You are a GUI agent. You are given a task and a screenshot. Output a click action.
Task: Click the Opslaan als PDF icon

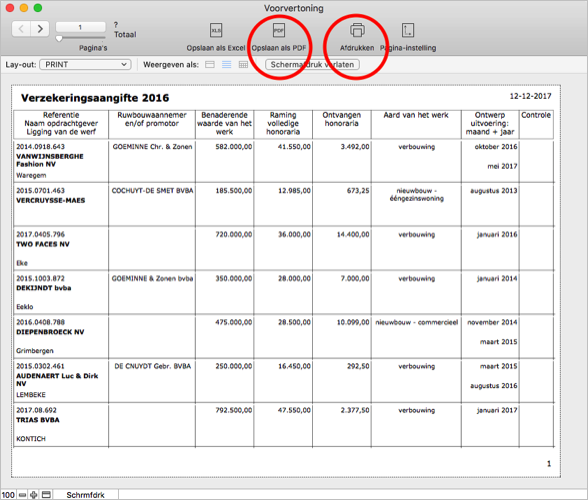tap(279, 30)
